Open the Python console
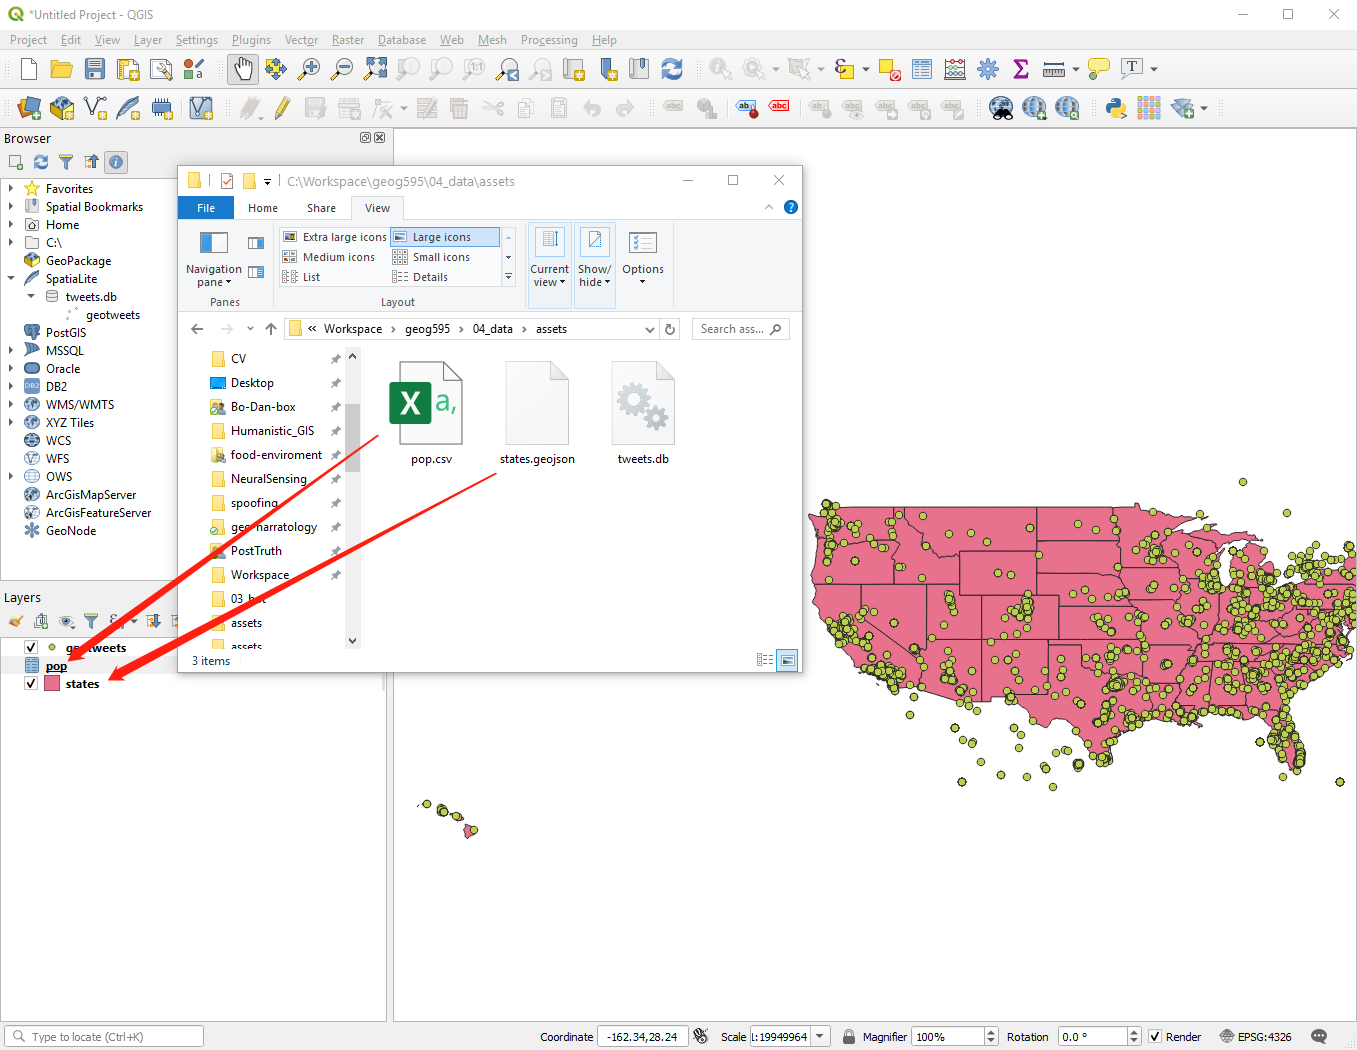Viewport: 1357px width, 1050px height. tap(1117, 107)
